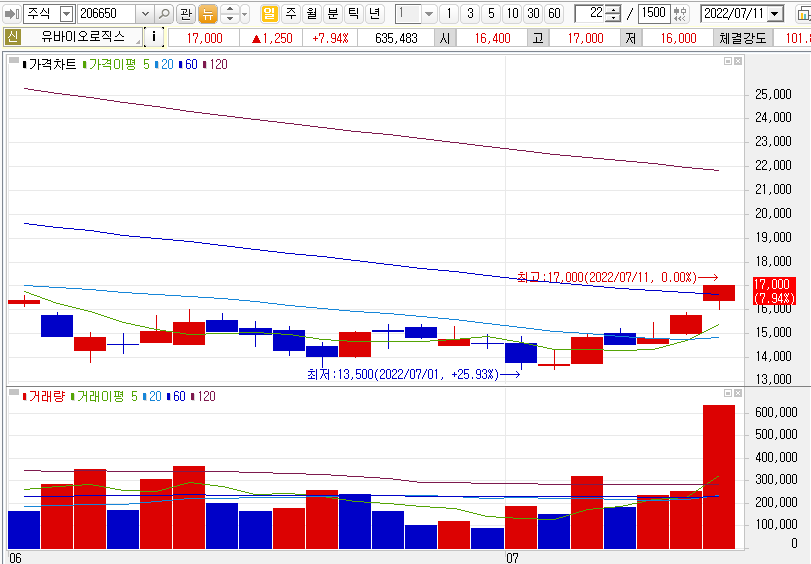Select the 틱 tick chart period
The width and height of the screenshot is (811, 564).
tap(353, 14)
